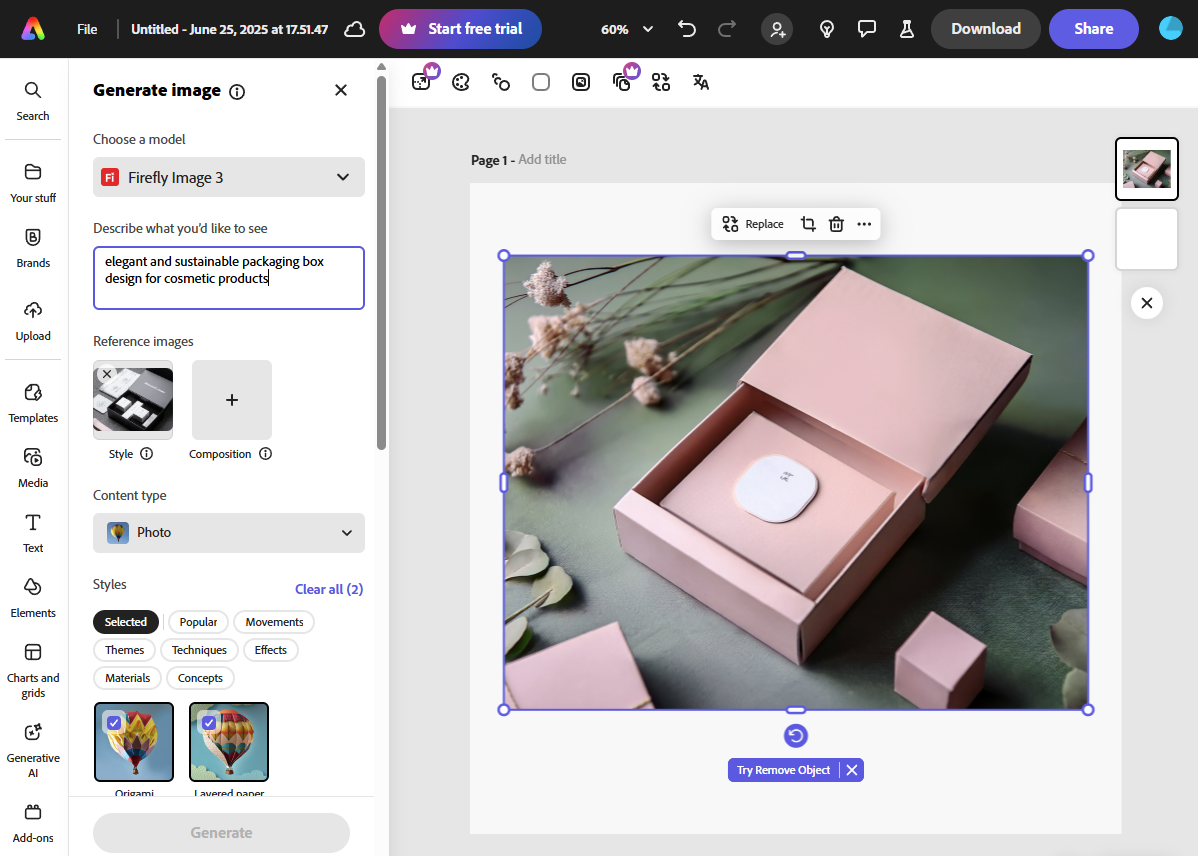
Task: Open the zoom level dropdown showing 60%
Action: (x=626, y=29)
